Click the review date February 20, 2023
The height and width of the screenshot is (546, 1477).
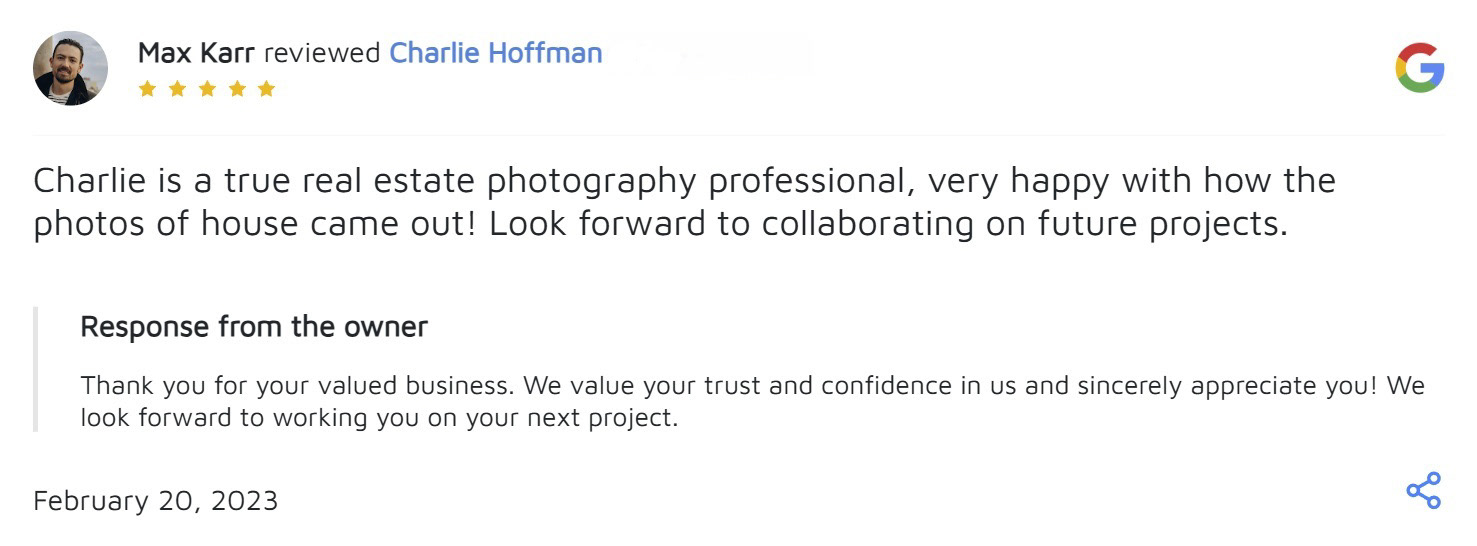[155, 500]
